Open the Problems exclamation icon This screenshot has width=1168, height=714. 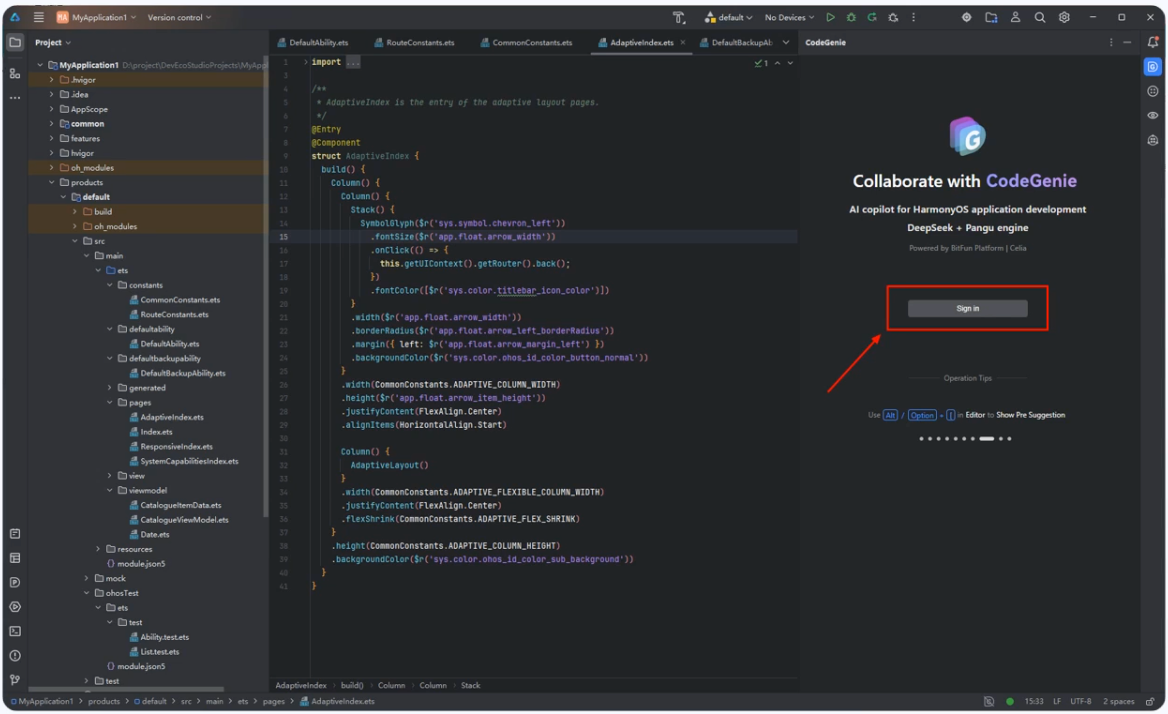[x=15, y=656]
